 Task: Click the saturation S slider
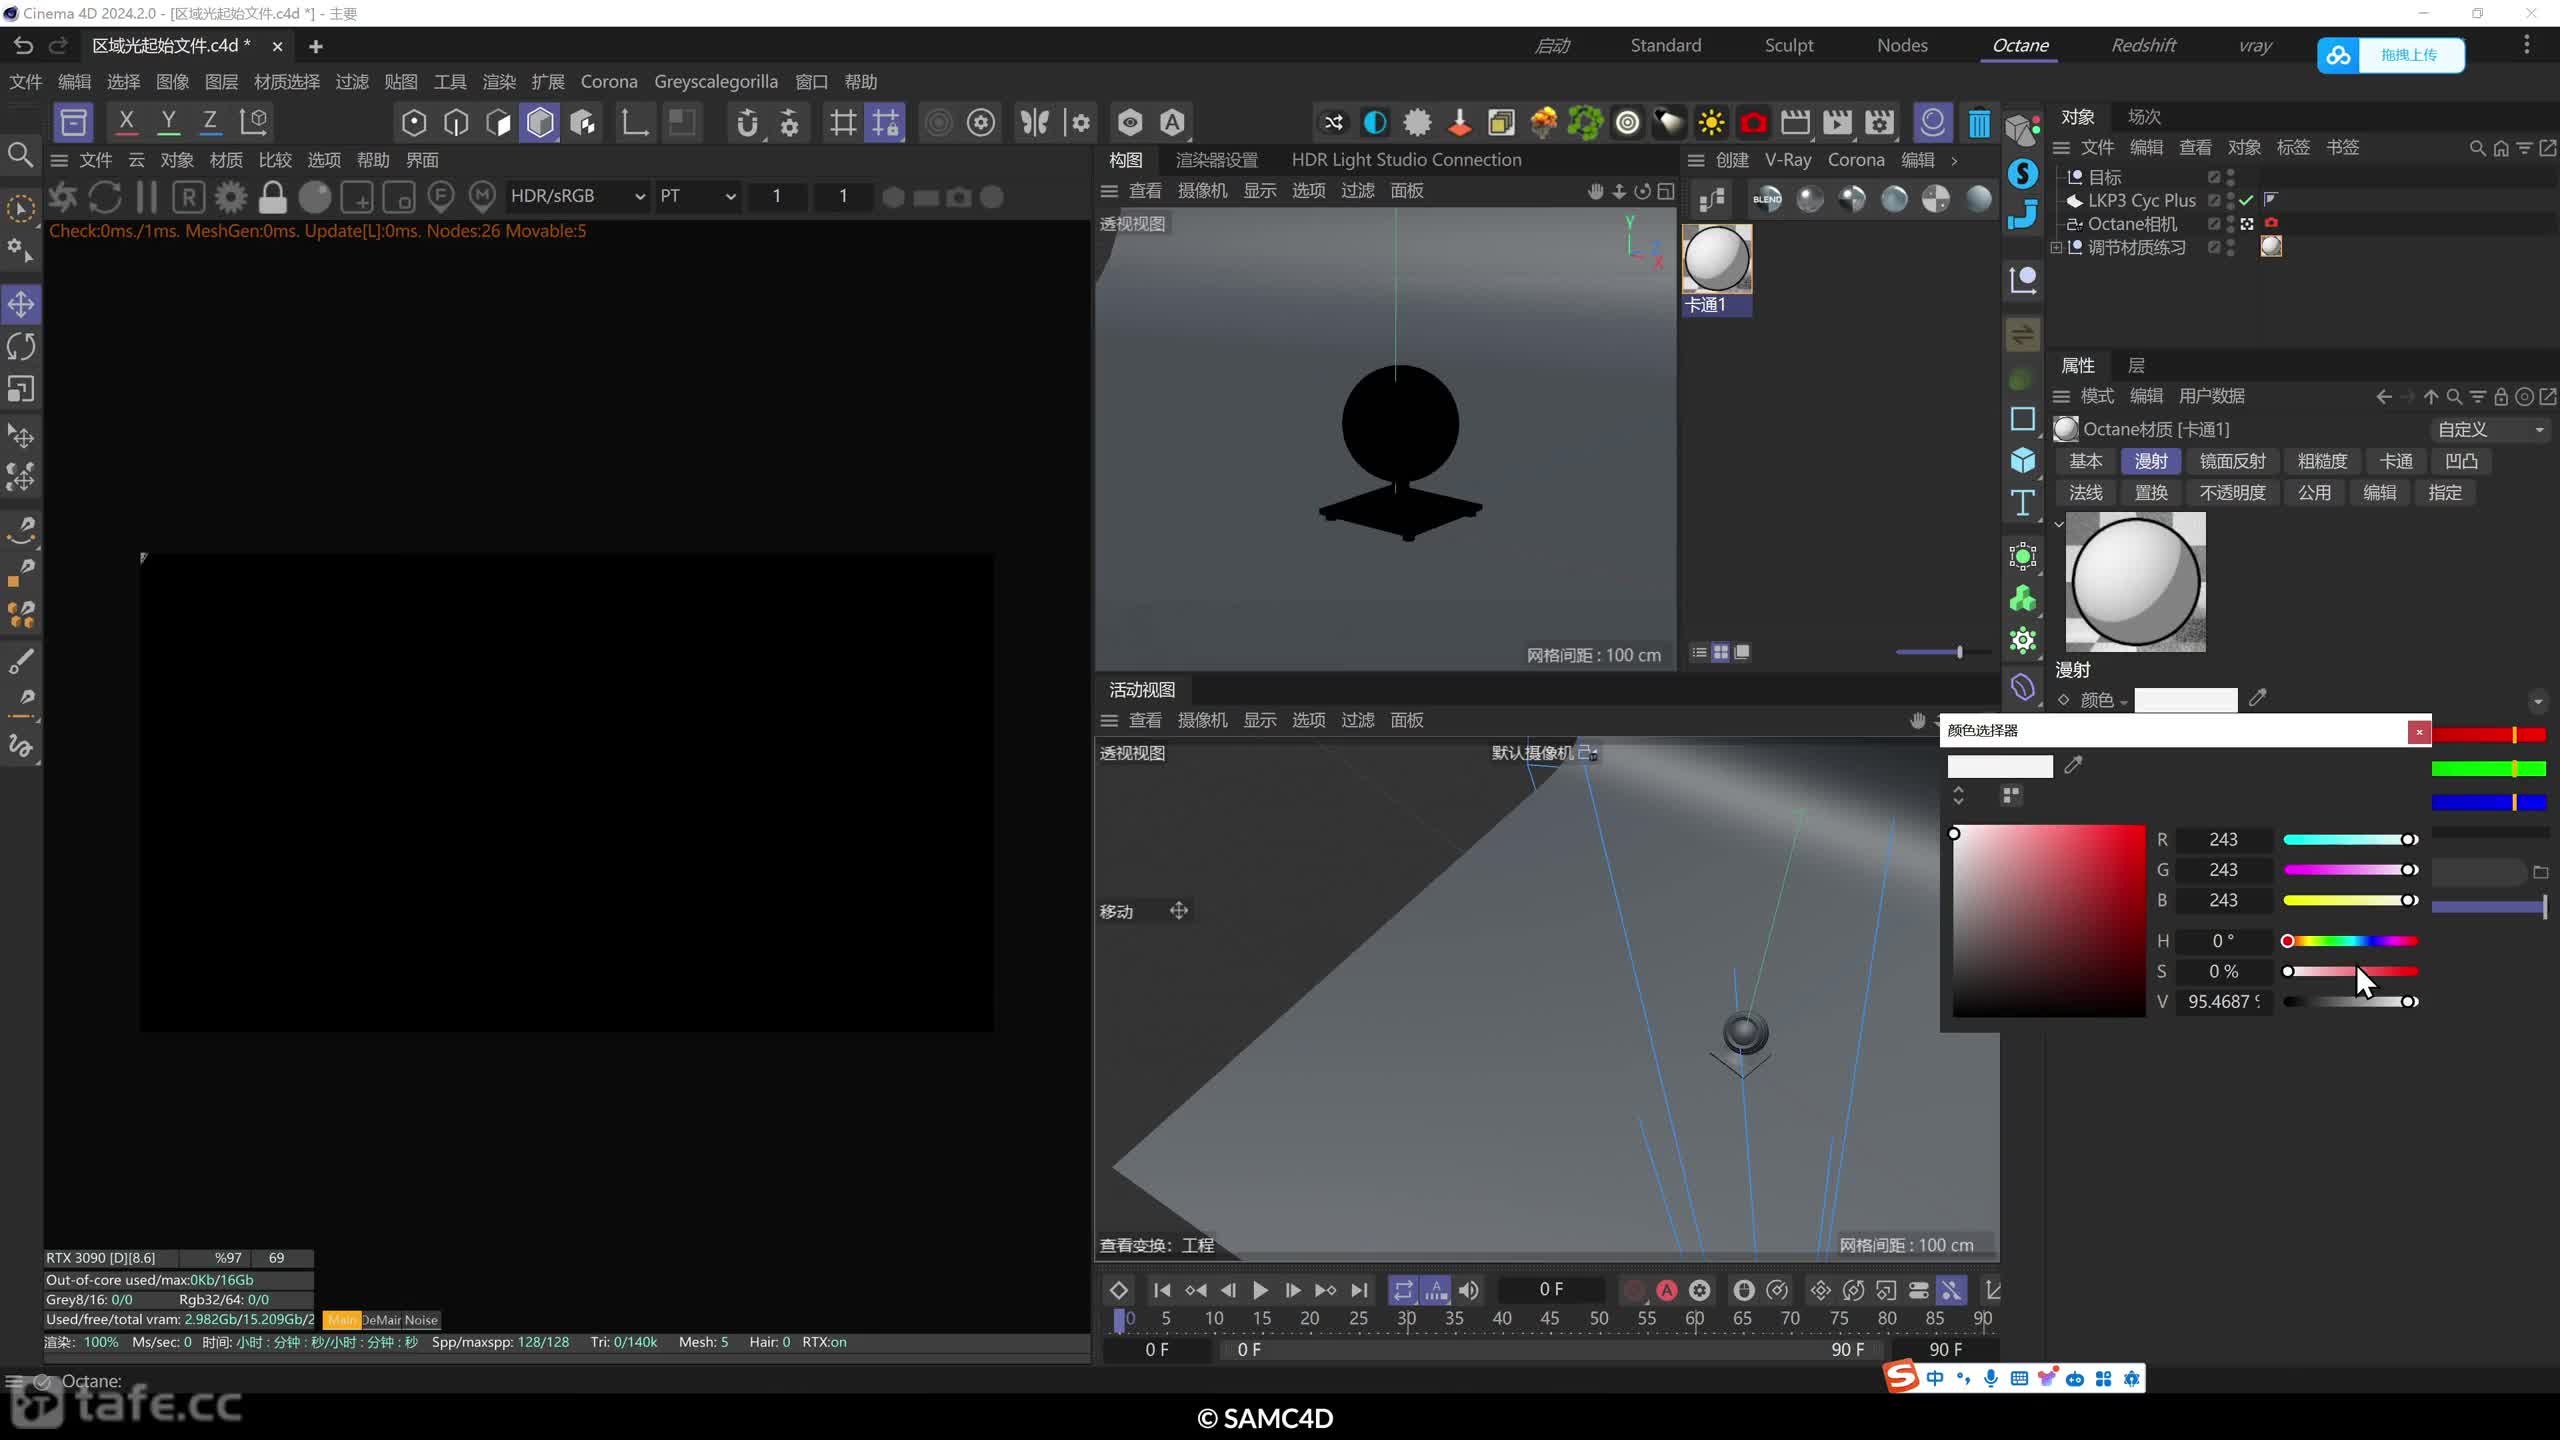click(2351, 971)
